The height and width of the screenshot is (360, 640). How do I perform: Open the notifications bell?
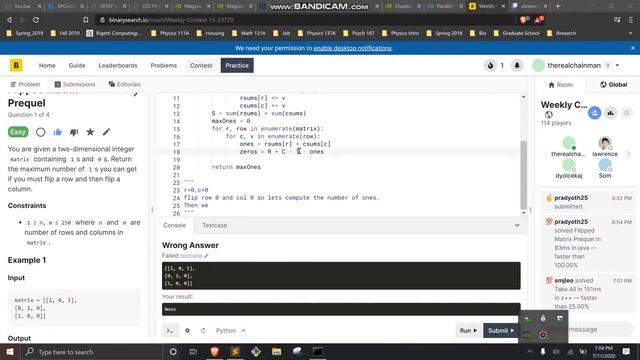517,65
